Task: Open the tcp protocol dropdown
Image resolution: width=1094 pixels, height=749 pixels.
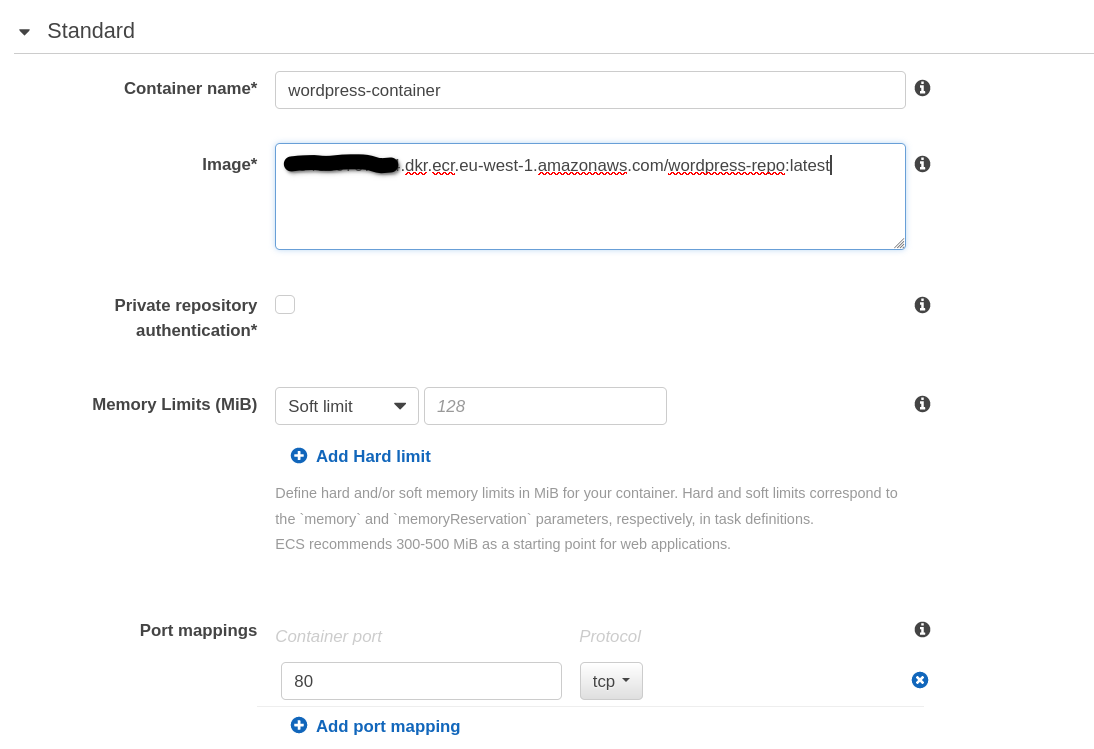Action: (611, 681)
